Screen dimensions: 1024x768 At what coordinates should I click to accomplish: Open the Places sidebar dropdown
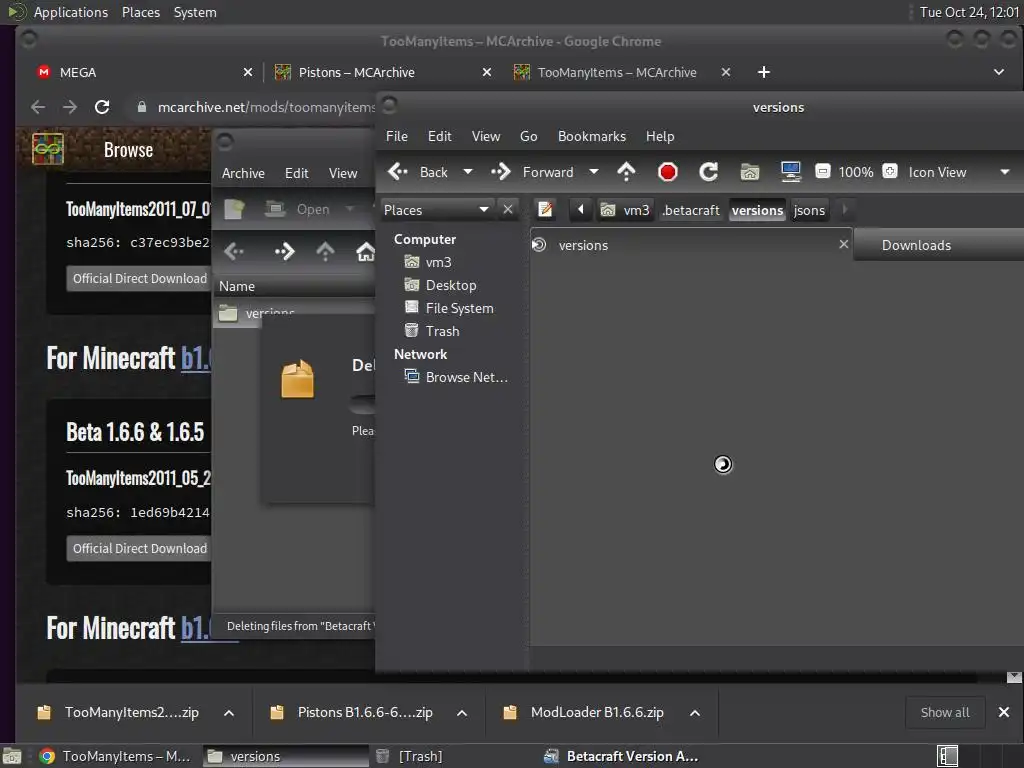[x=437, y=210]
